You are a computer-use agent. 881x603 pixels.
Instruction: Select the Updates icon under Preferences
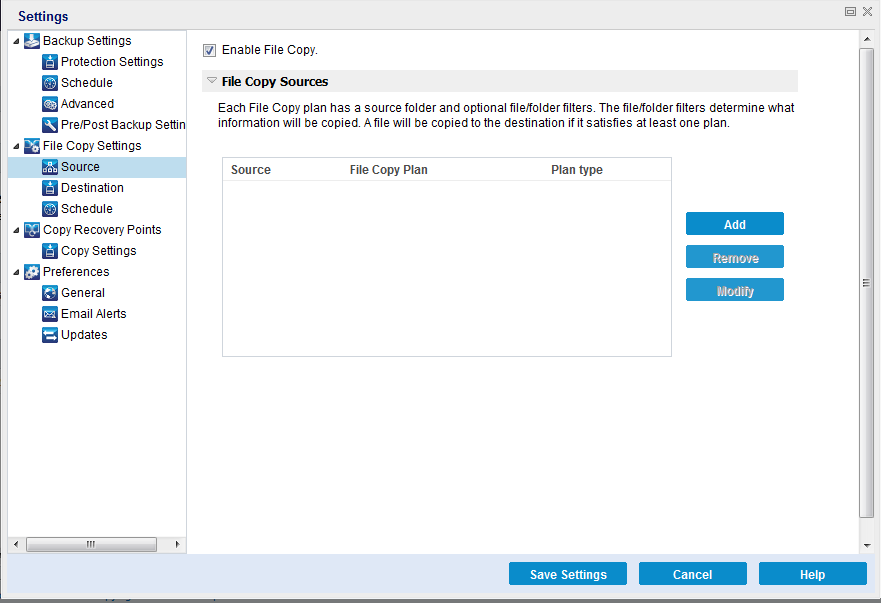(49, 334)
